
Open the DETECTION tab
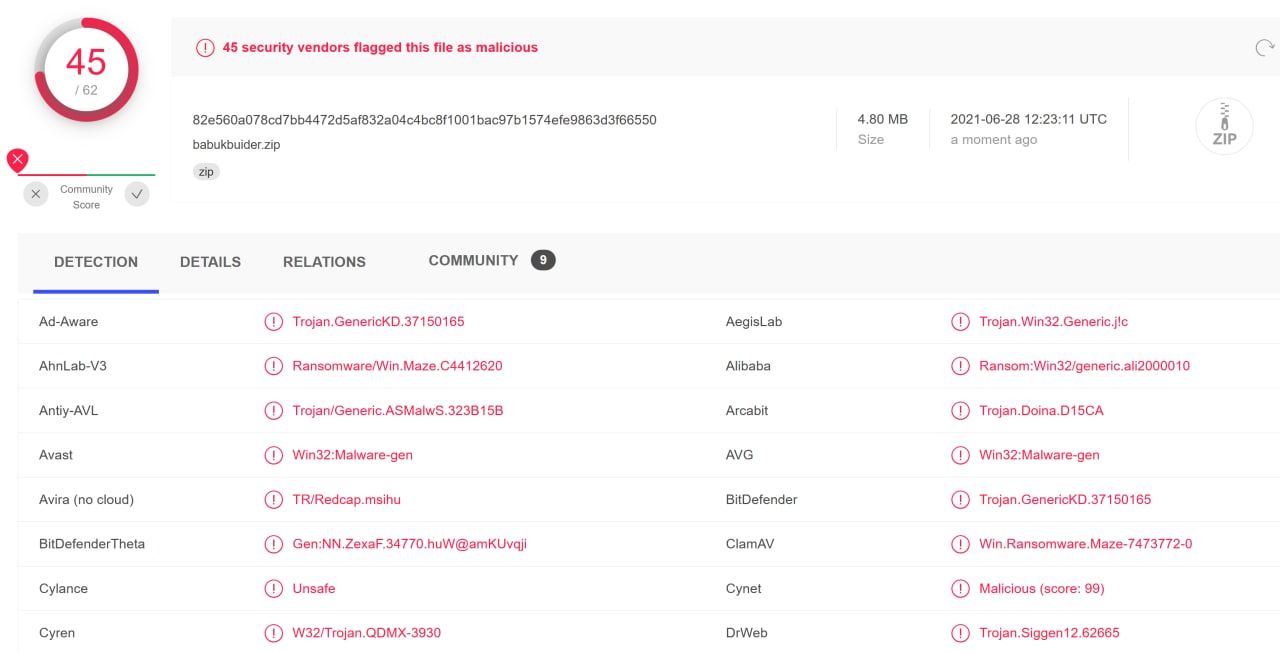tap(96, 262)
